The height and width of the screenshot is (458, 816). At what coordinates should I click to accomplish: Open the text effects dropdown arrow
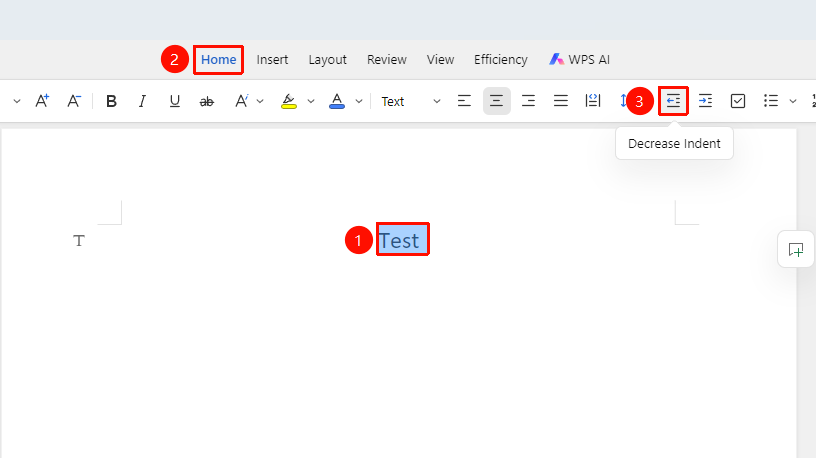click(x=260, y=101)
